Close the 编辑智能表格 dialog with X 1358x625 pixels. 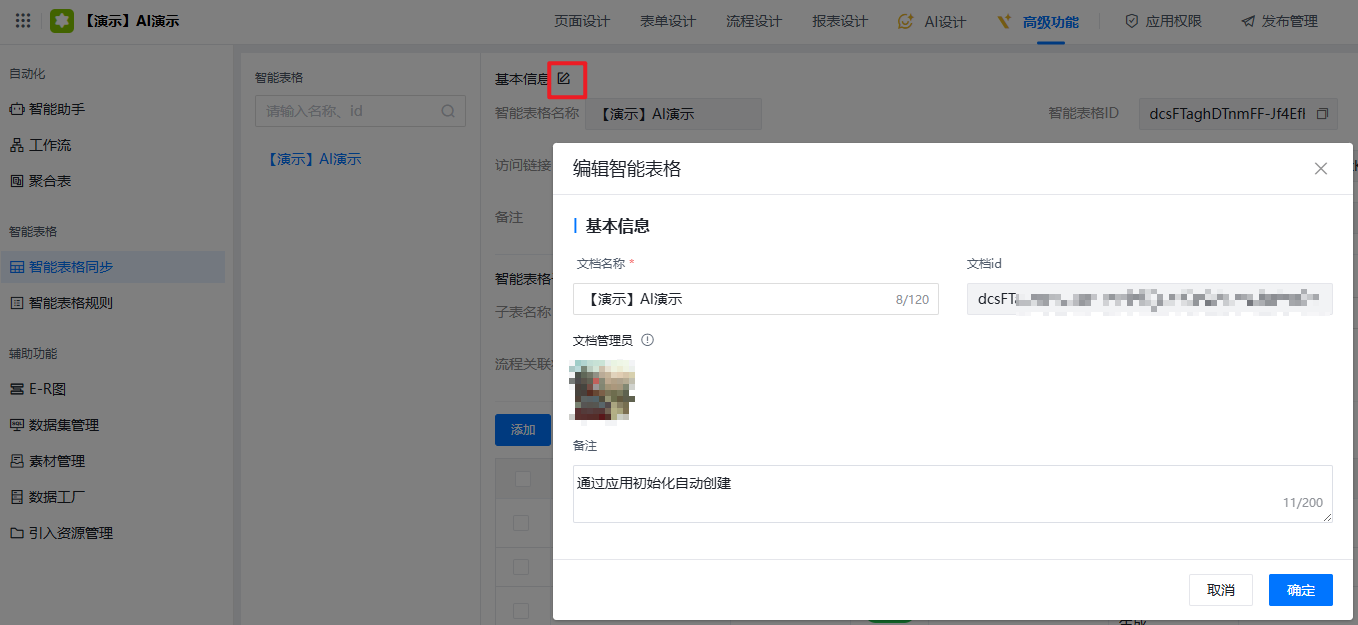click(1321, 169)
